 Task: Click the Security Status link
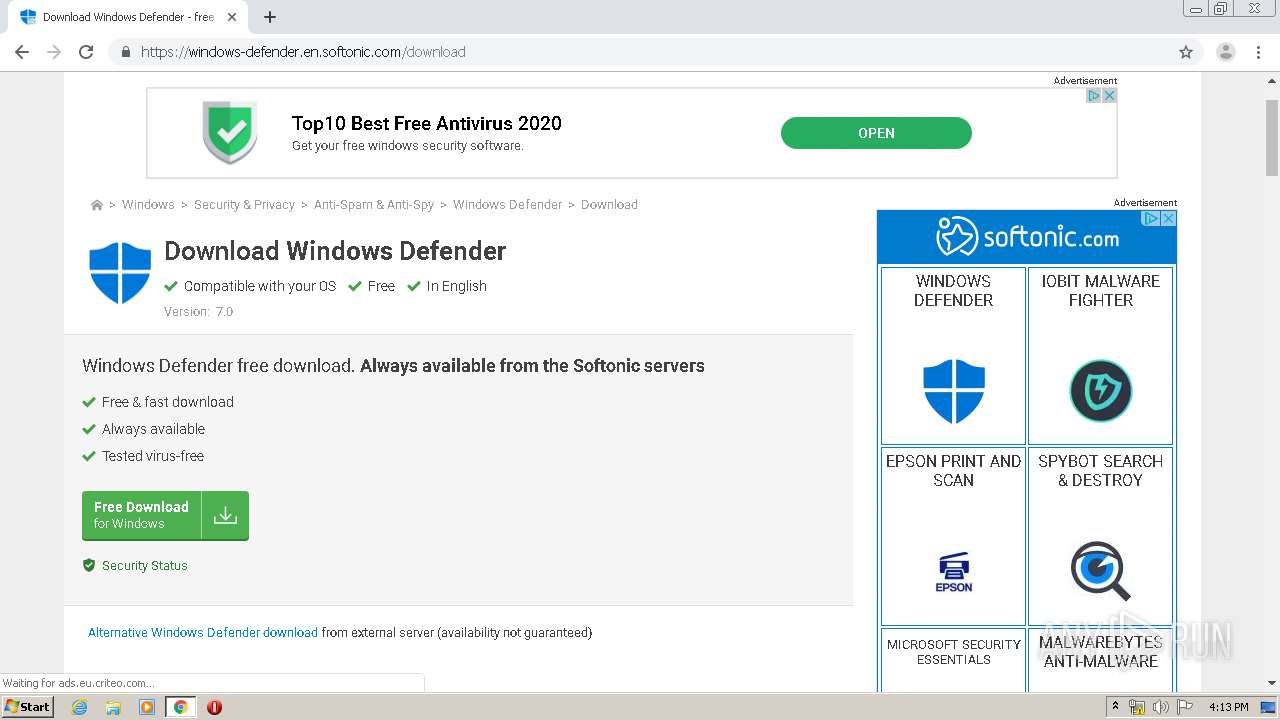click(144, 565)
